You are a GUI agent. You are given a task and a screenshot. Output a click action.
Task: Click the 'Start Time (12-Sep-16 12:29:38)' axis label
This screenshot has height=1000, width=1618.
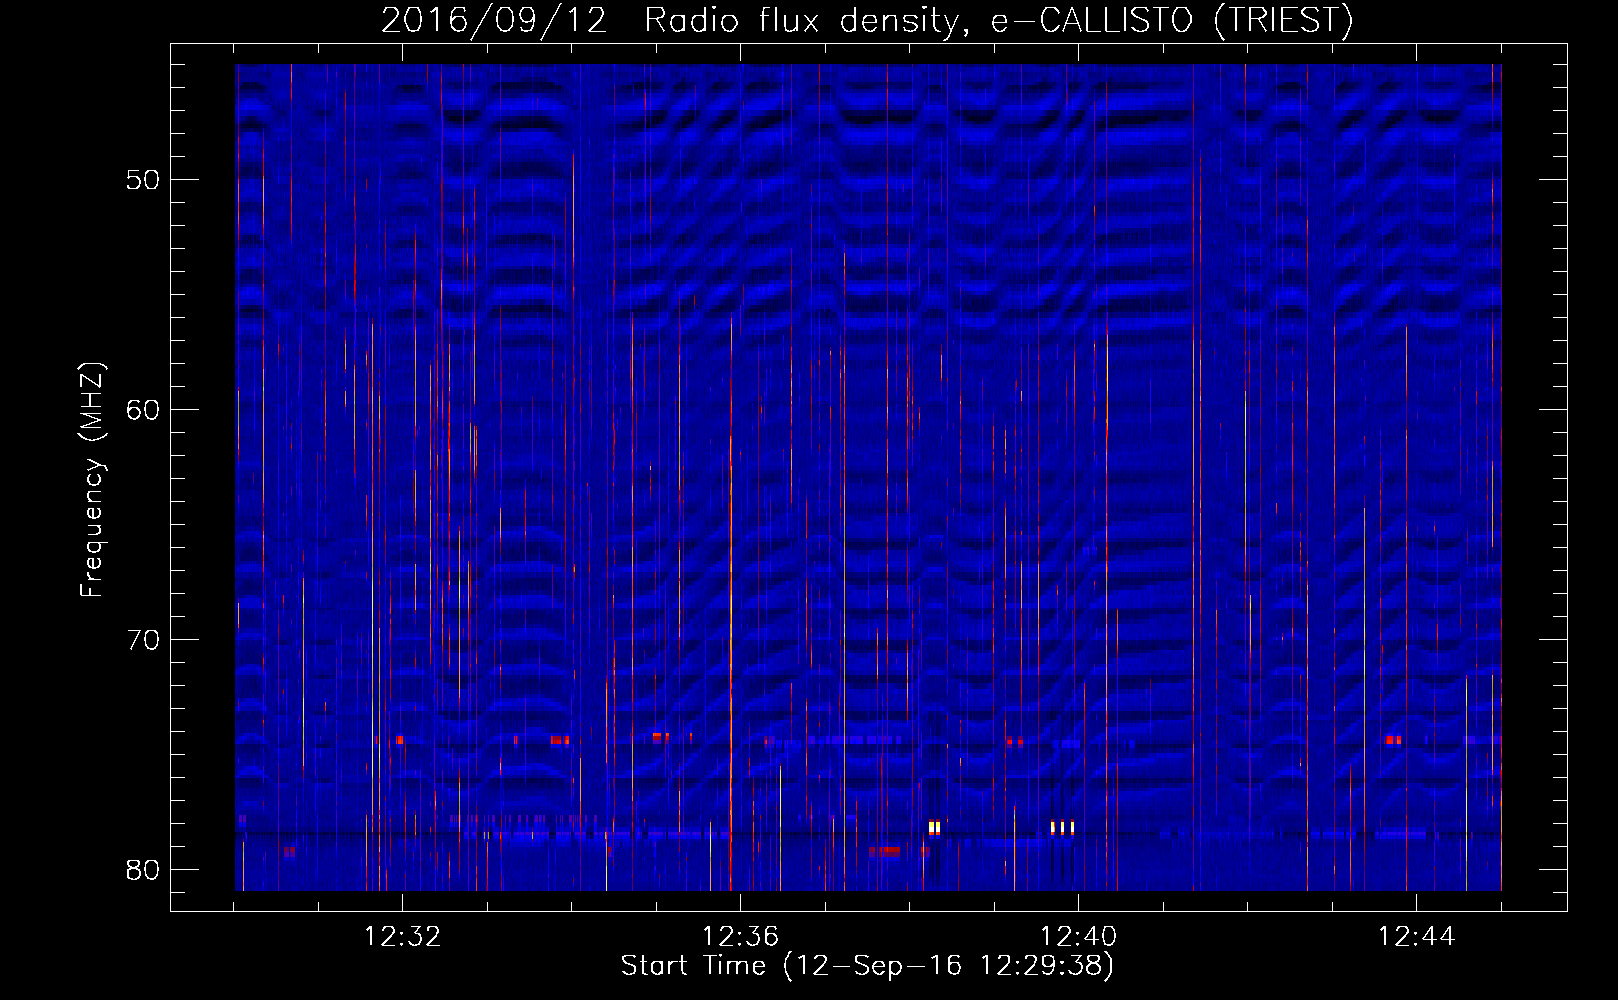tap(867, 966)
